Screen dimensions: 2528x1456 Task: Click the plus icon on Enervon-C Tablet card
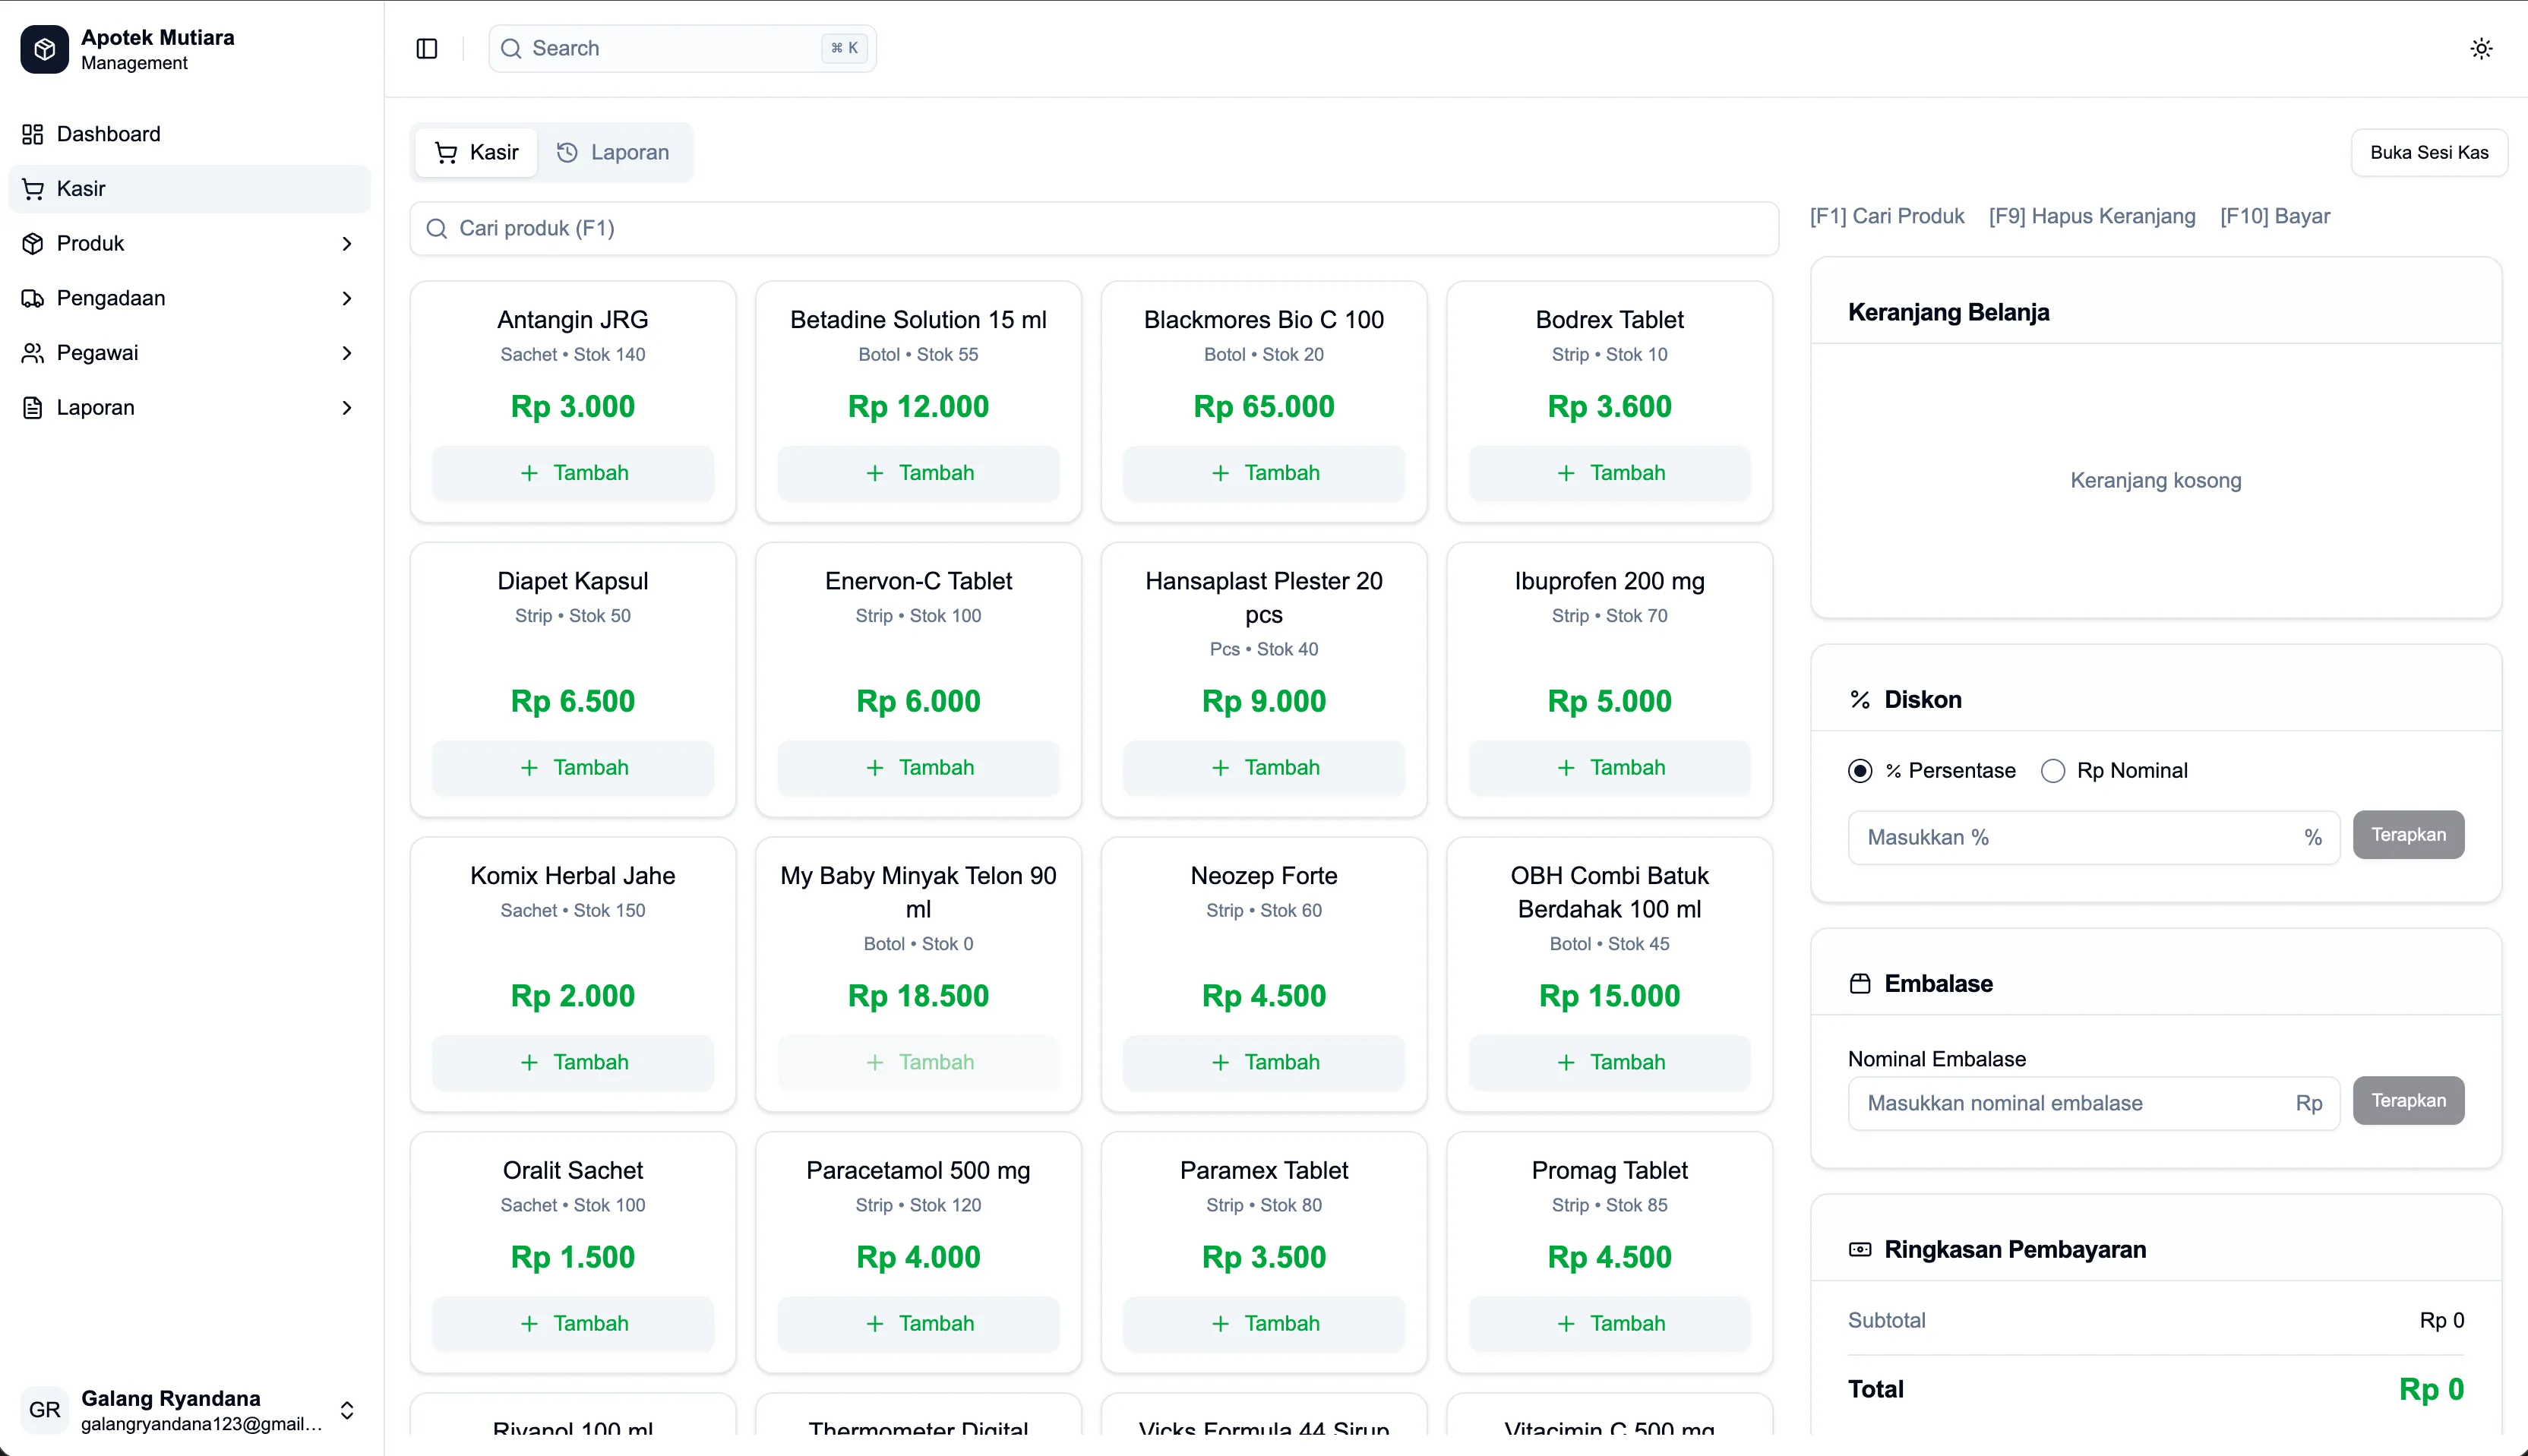[875, 768]
